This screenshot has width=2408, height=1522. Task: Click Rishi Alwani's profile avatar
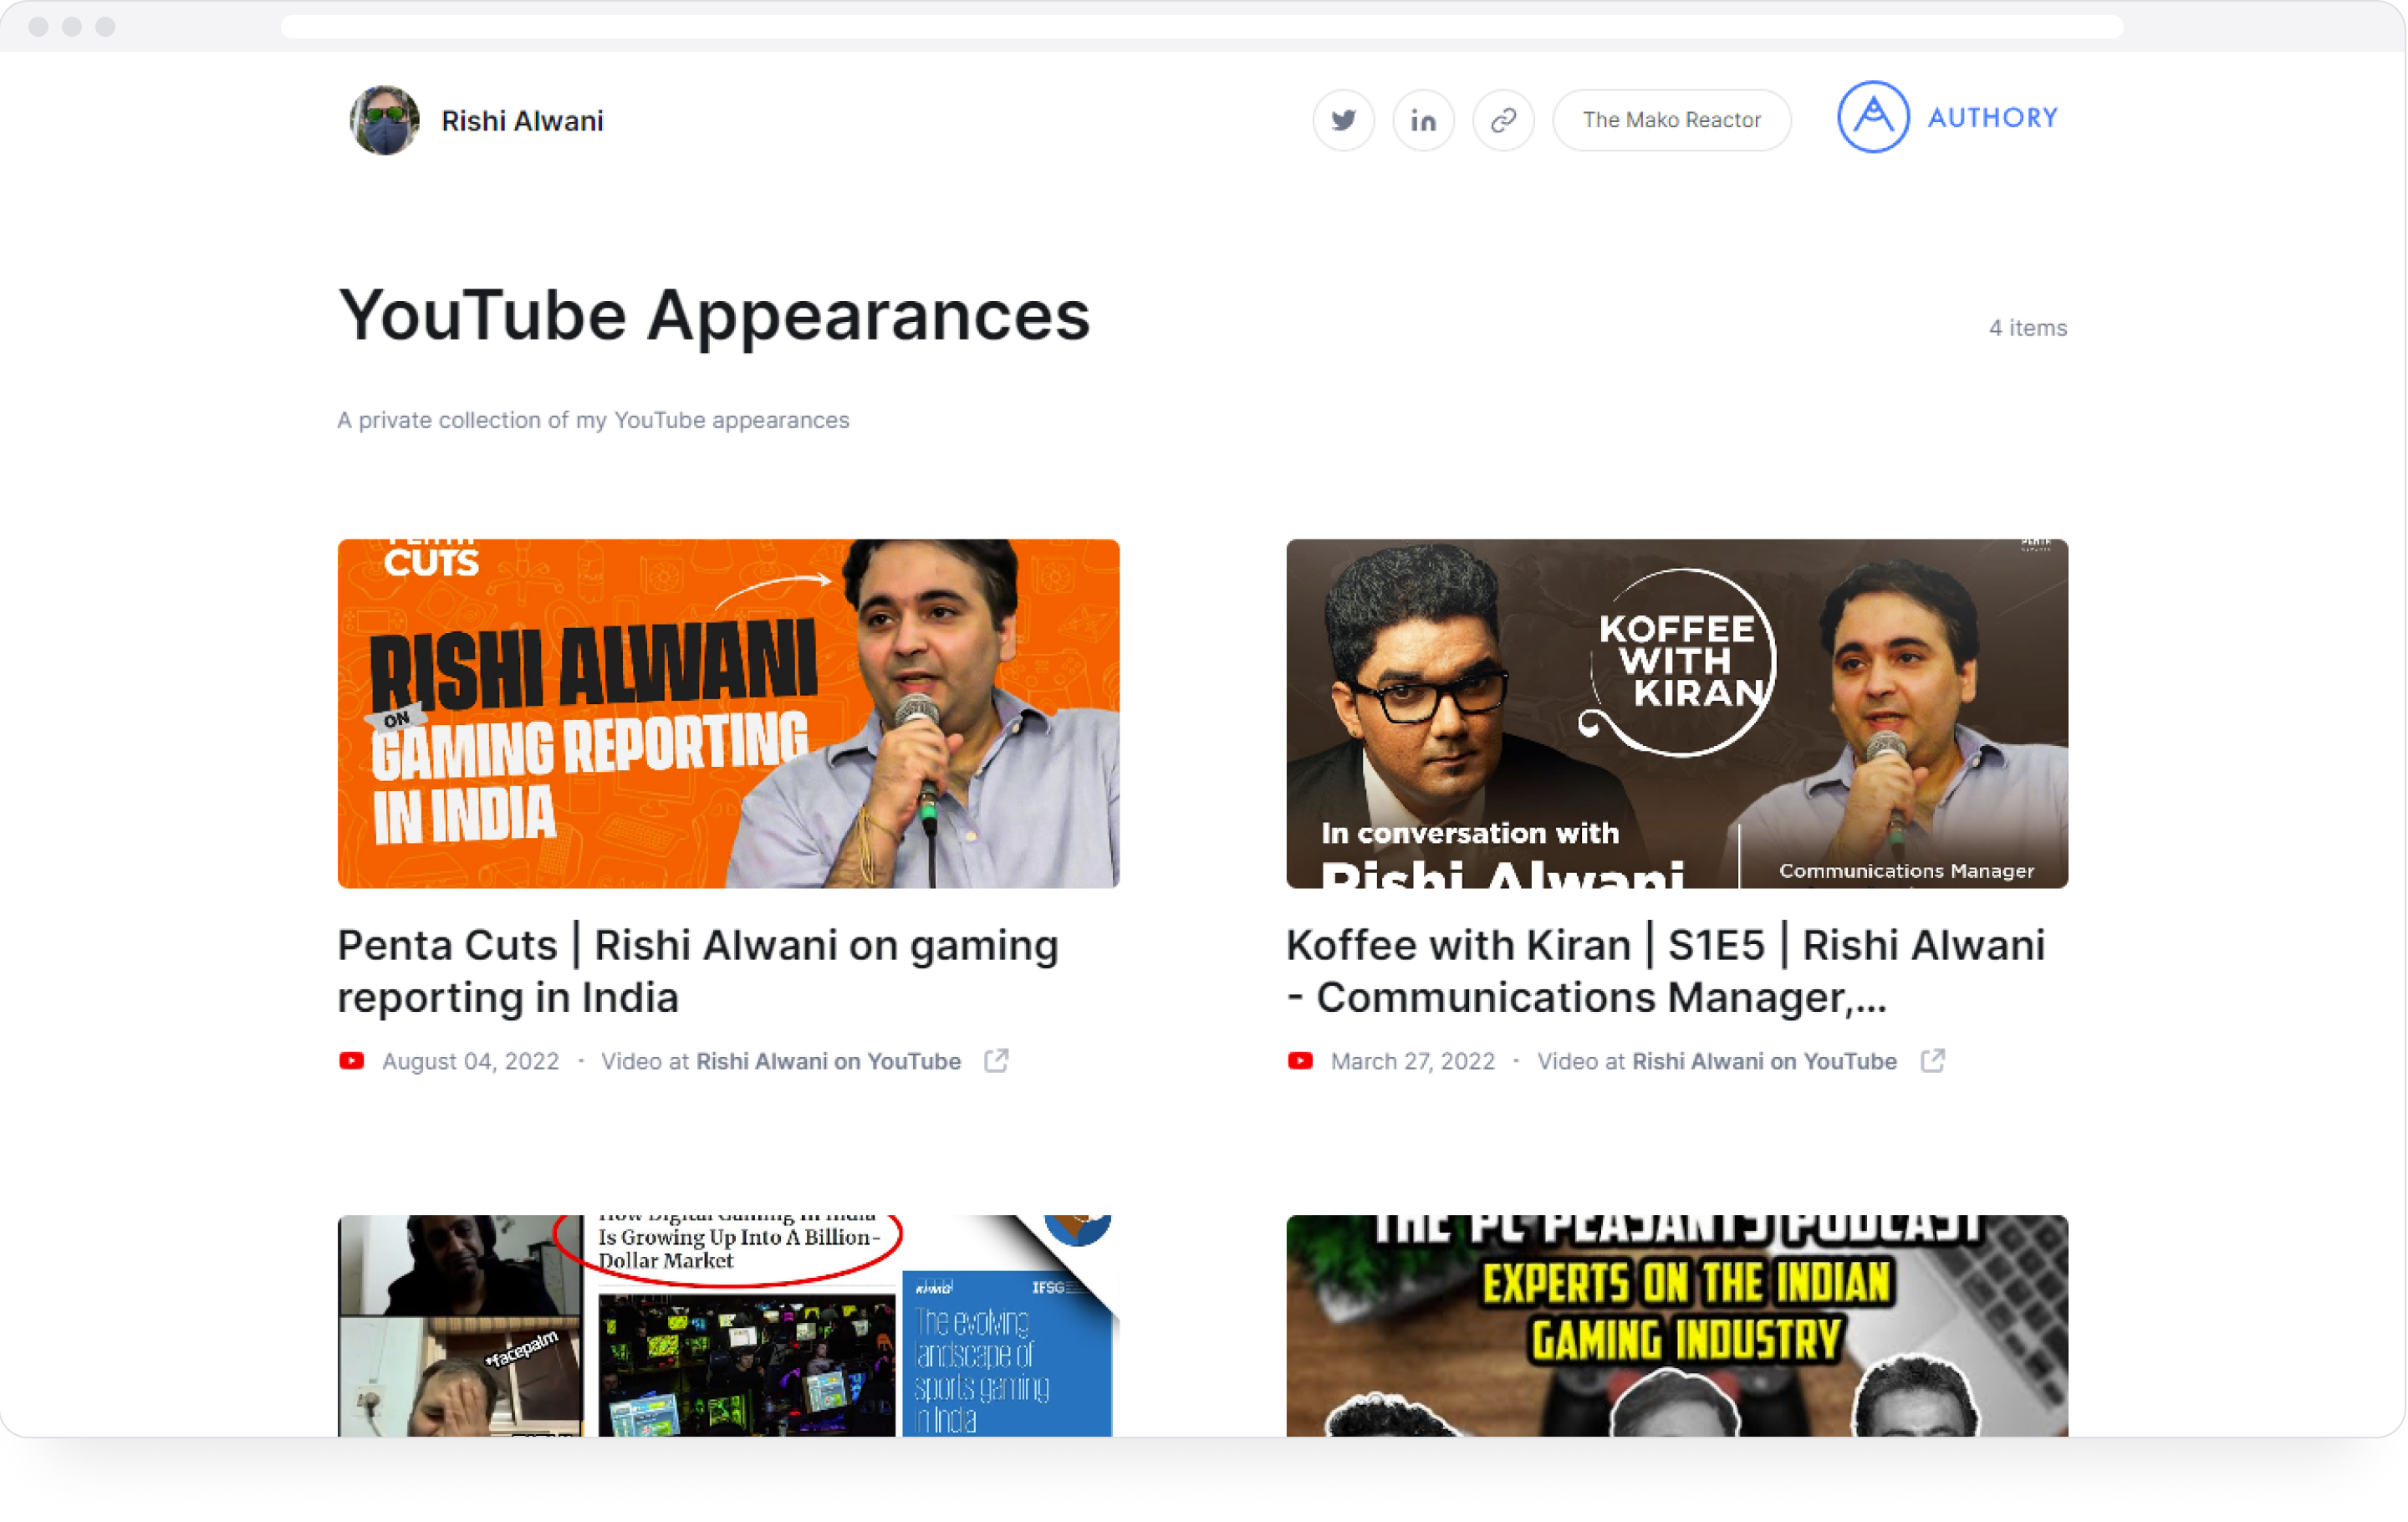click(384, 120)
